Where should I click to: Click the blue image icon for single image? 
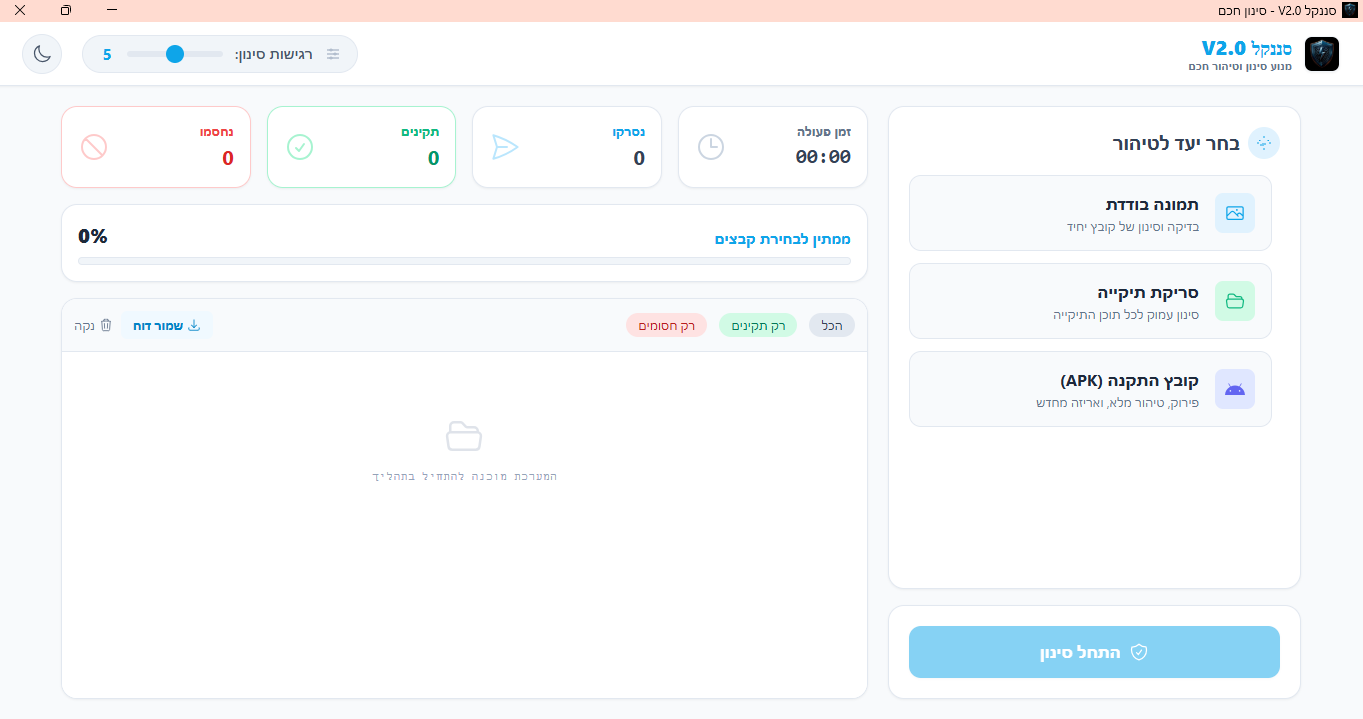coord(1235,213)
